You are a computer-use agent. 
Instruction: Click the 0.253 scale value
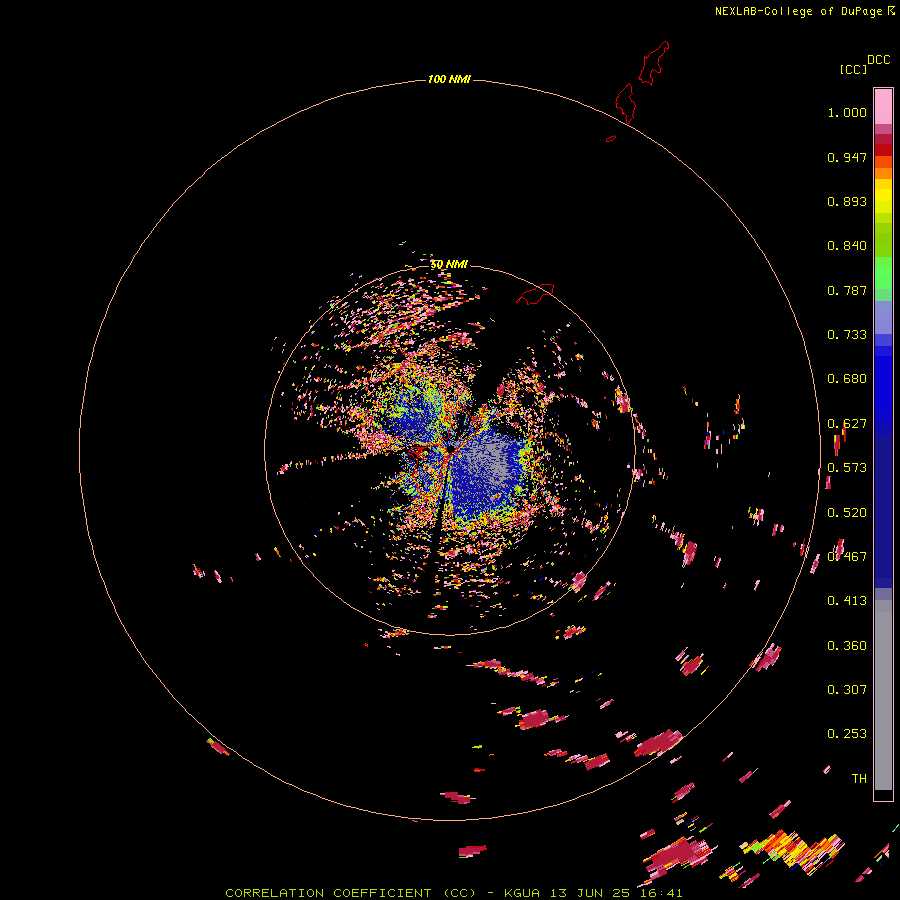pos(847,734)
